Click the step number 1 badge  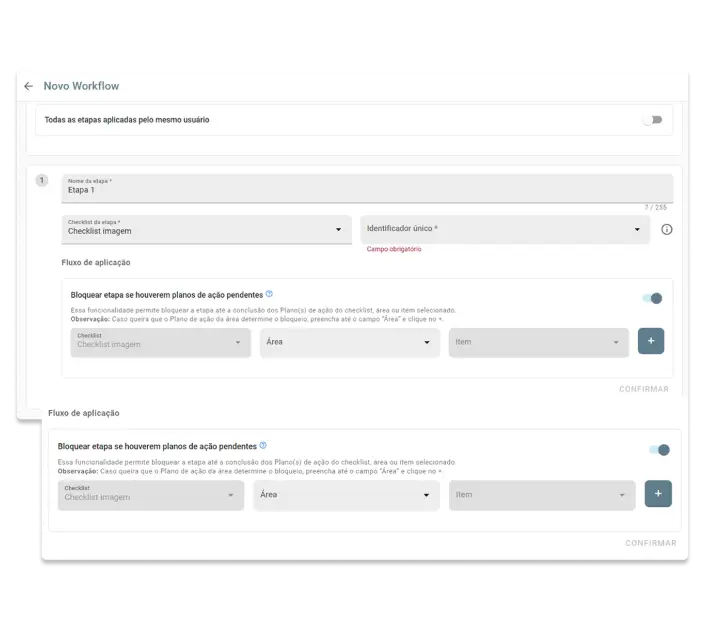coord(41,180)
